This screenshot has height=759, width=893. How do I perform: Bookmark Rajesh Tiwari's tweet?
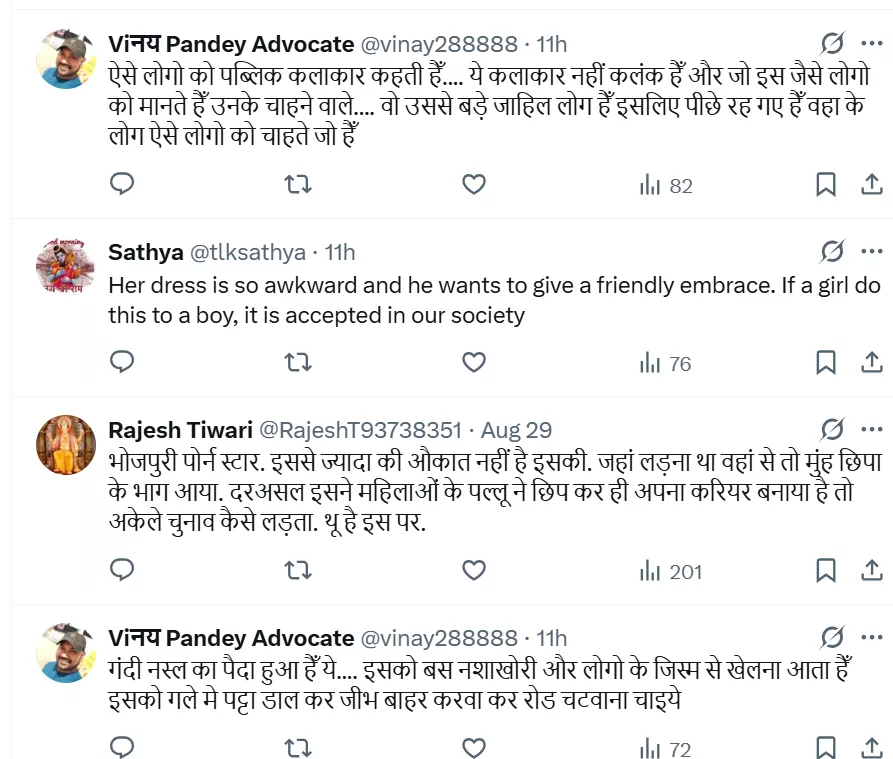[825, 571]
